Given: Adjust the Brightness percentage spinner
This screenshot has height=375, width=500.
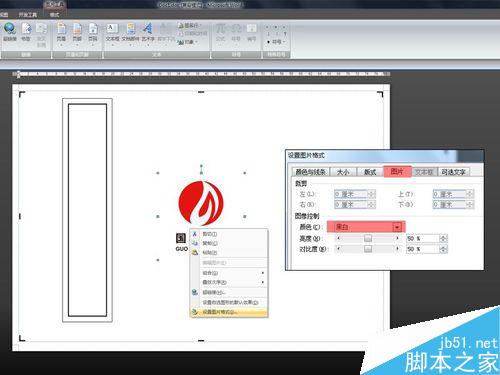Looking at the screenshot, I should click(x=443, y=238).
